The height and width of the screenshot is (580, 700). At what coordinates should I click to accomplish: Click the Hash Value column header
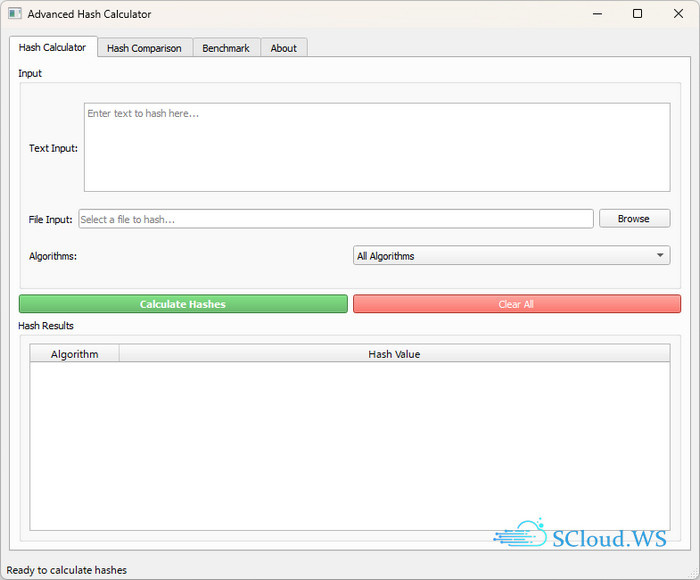[x=394, y=354]
